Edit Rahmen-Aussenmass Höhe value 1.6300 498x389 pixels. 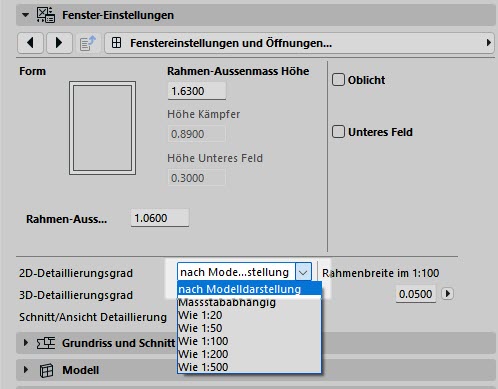(197, 91)
